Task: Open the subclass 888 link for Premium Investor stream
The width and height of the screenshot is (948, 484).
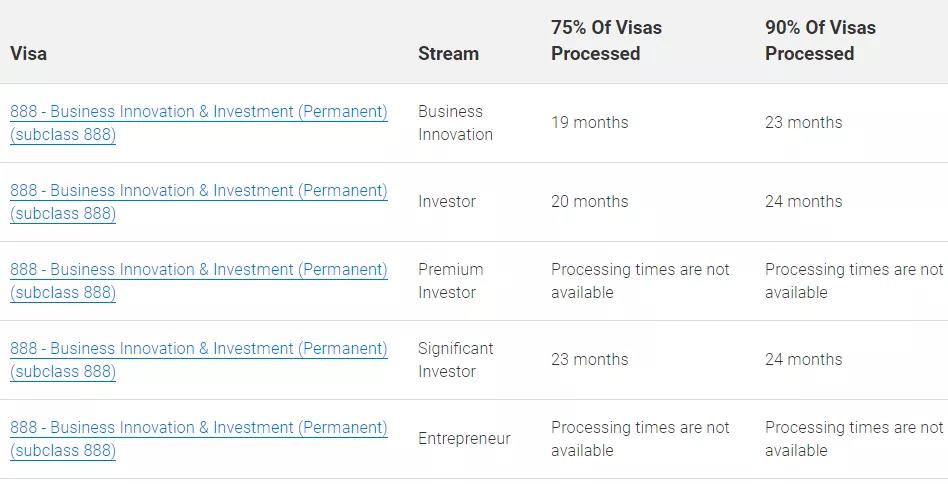Action: (x=198, y=281)
